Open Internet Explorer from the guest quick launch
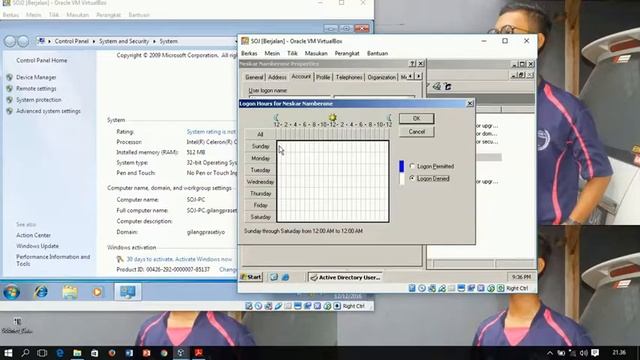Screen dimensions: 640x360 click(x=285, y=277)
